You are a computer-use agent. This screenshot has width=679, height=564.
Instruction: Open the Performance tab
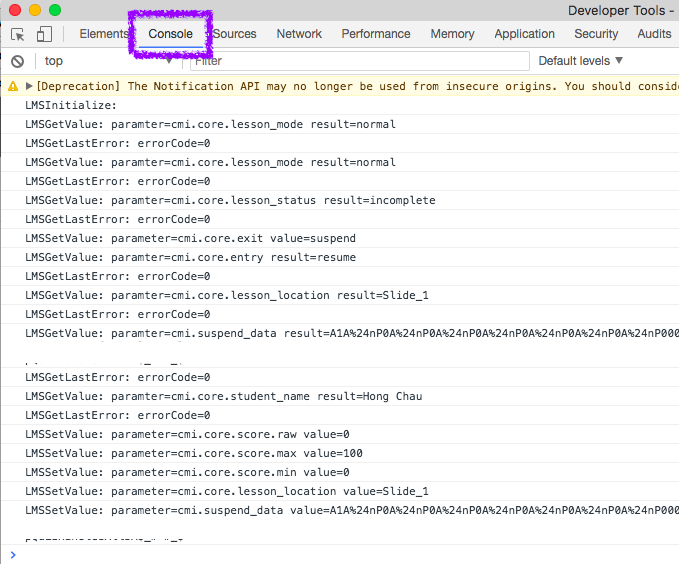[376, 34]
